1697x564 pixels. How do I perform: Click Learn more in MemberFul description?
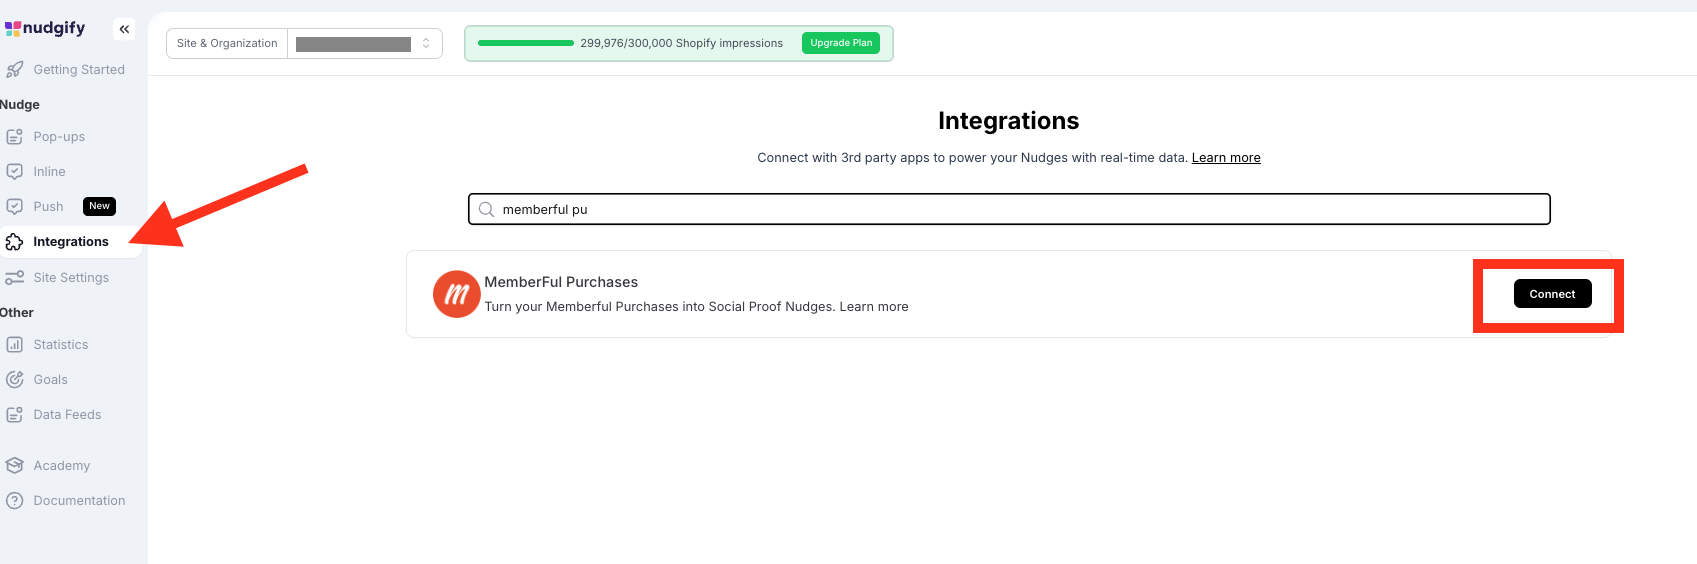tap(874, 307)
